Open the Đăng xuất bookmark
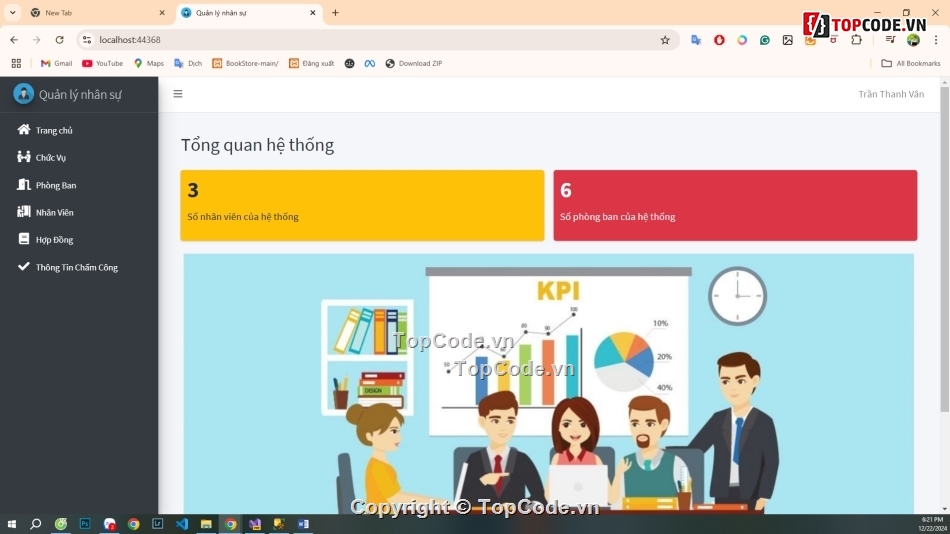This screenshot has height=534, width=950. (x=311, y=63)
